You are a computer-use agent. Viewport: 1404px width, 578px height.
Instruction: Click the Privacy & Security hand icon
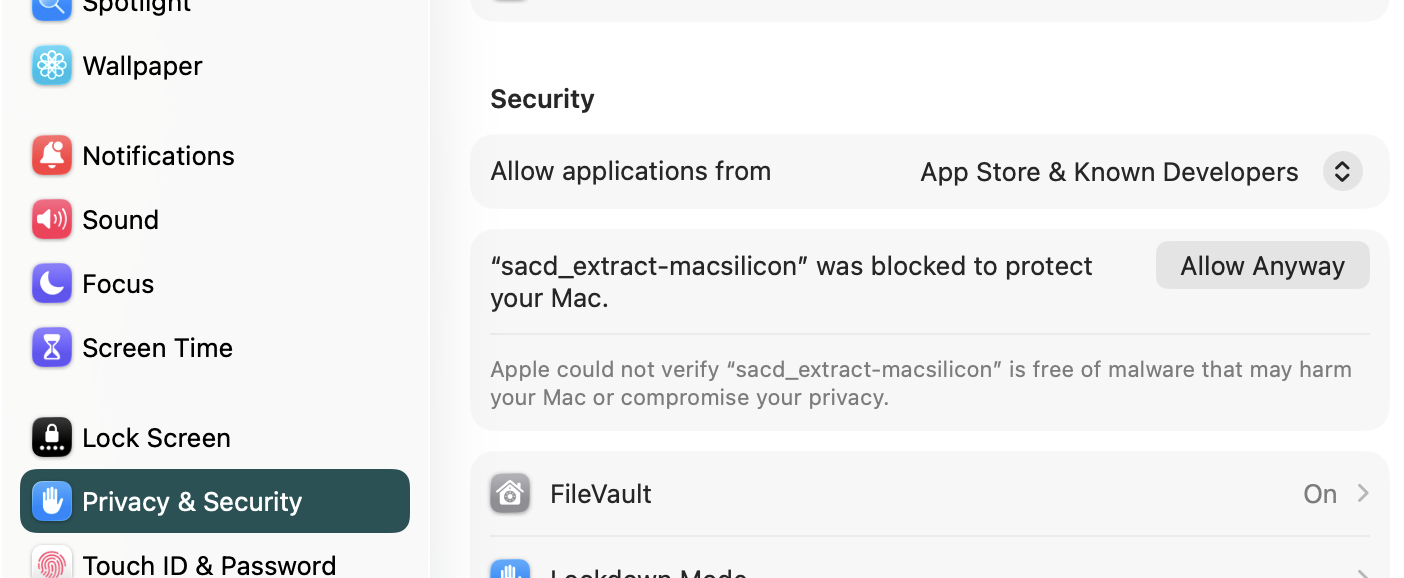(x=52, y=502)
